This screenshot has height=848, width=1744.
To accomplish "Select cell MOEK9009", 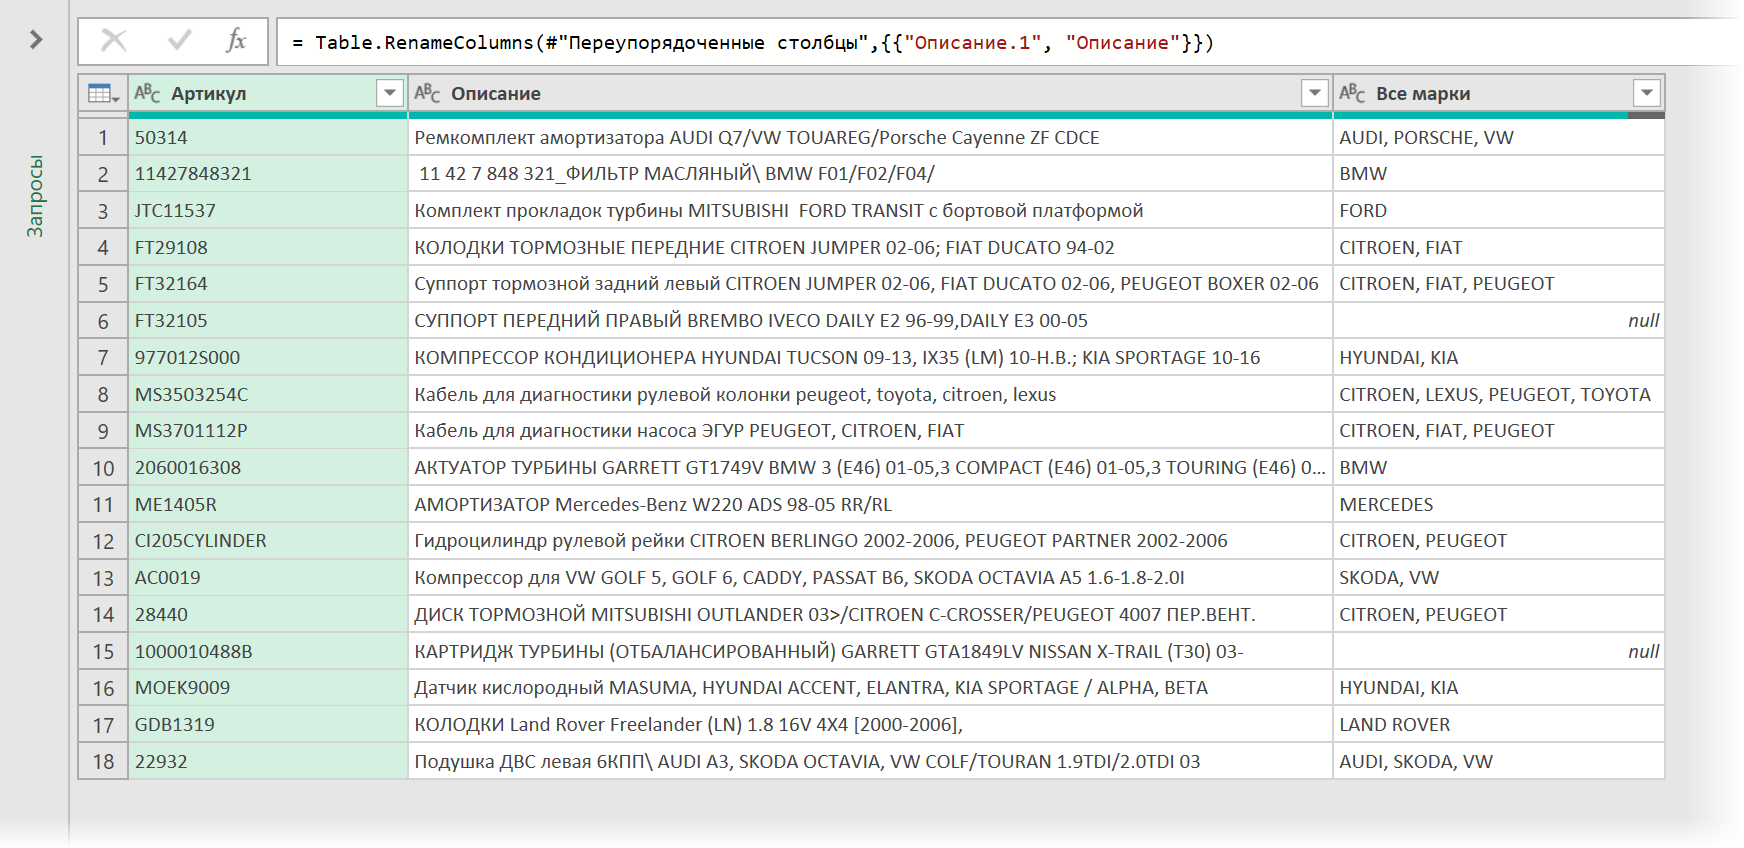I will [x=268, y=688].
